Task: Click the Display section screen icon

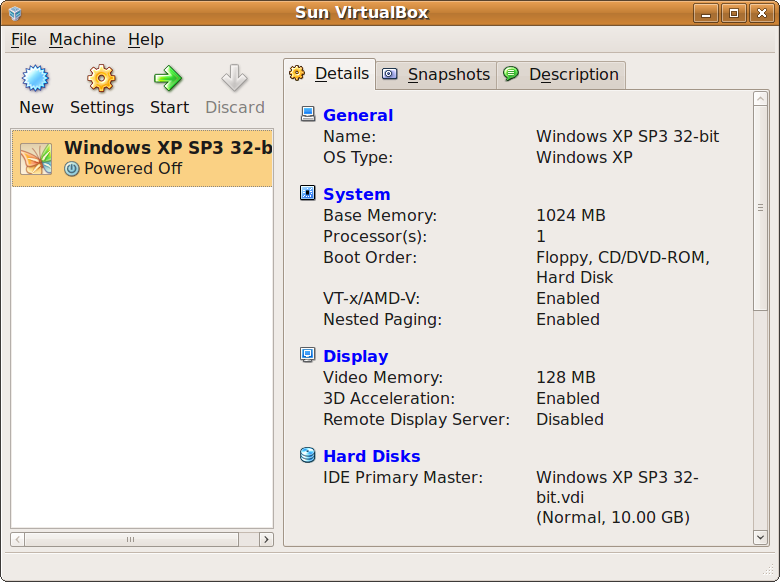Action: 308,355
